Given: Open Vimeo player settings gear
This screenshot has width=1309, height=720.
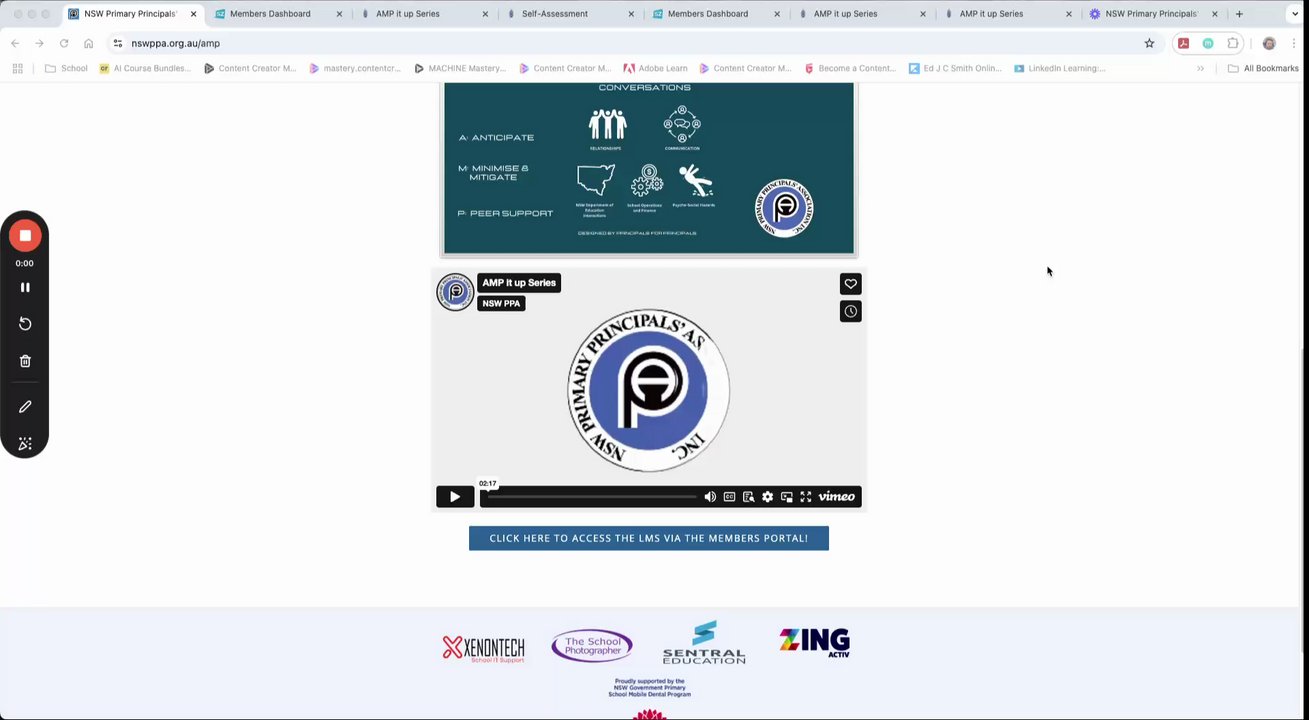Looking at the screenshot, I should 767,497.
